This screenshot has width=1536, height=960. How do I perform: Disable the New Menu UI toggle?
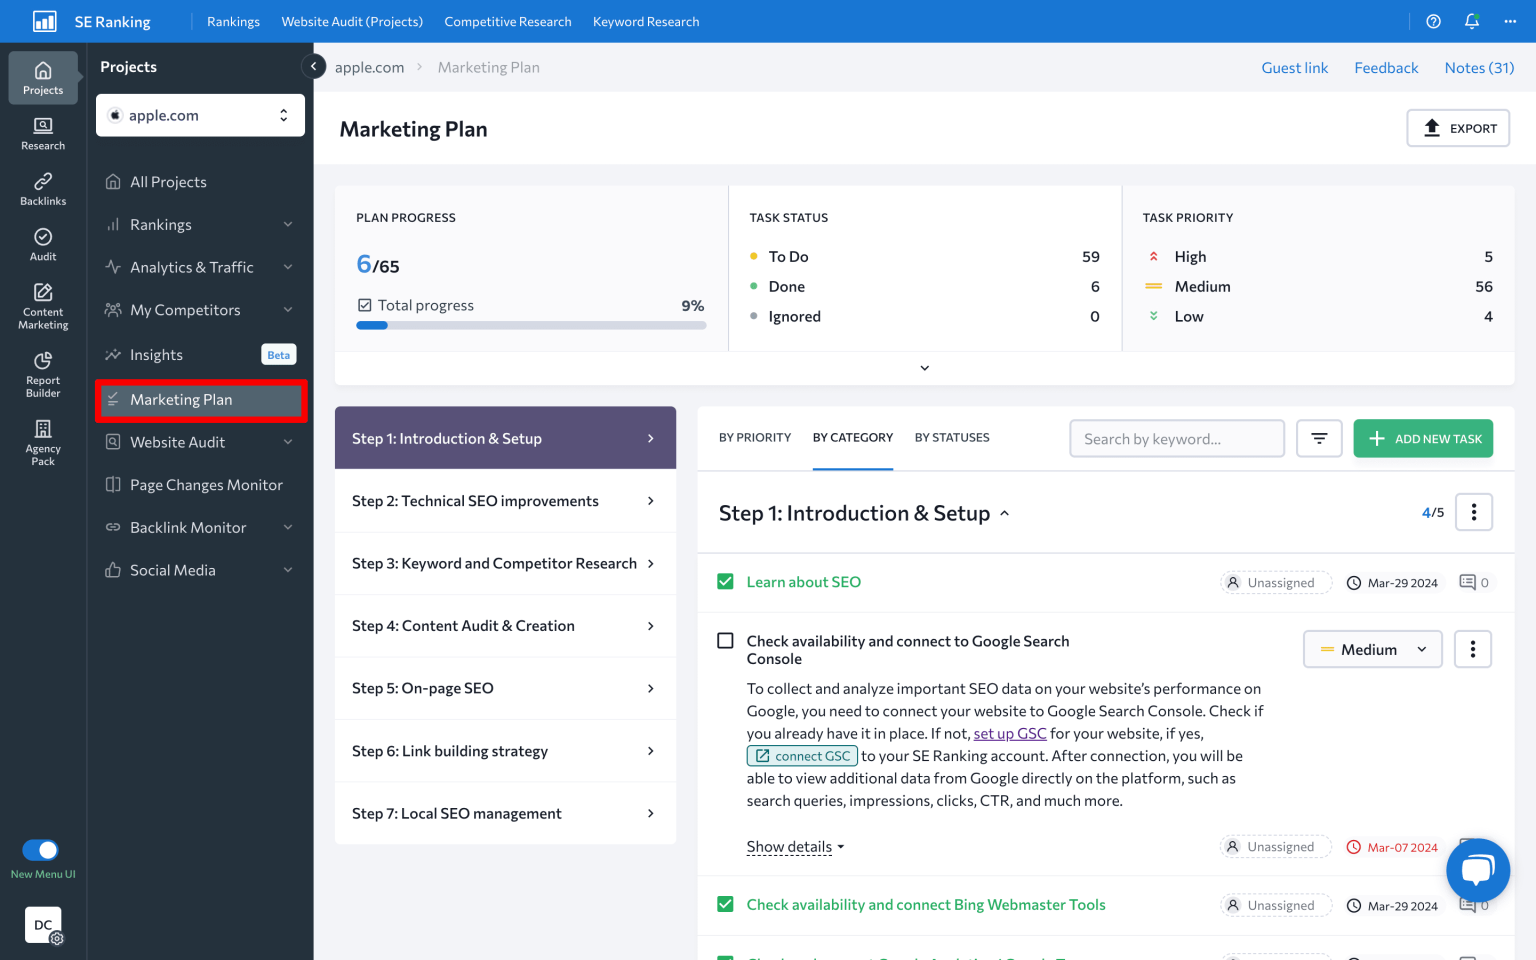point(41,849)
